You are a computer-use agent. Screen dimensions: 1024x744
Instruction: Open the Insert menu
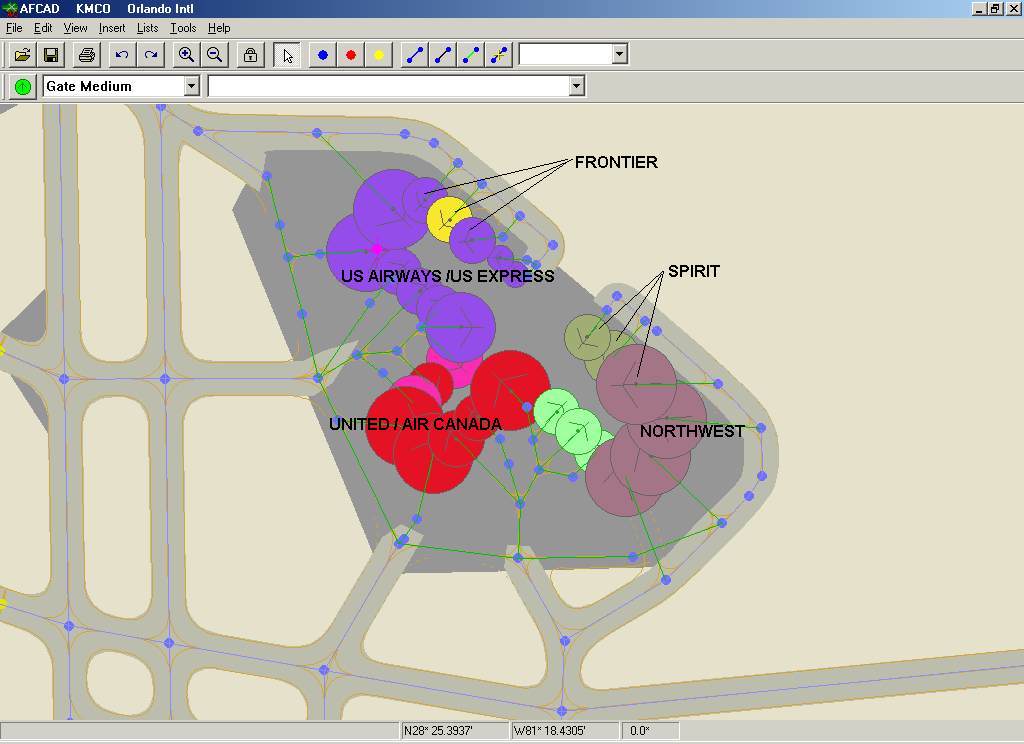[x=112, y=28]
